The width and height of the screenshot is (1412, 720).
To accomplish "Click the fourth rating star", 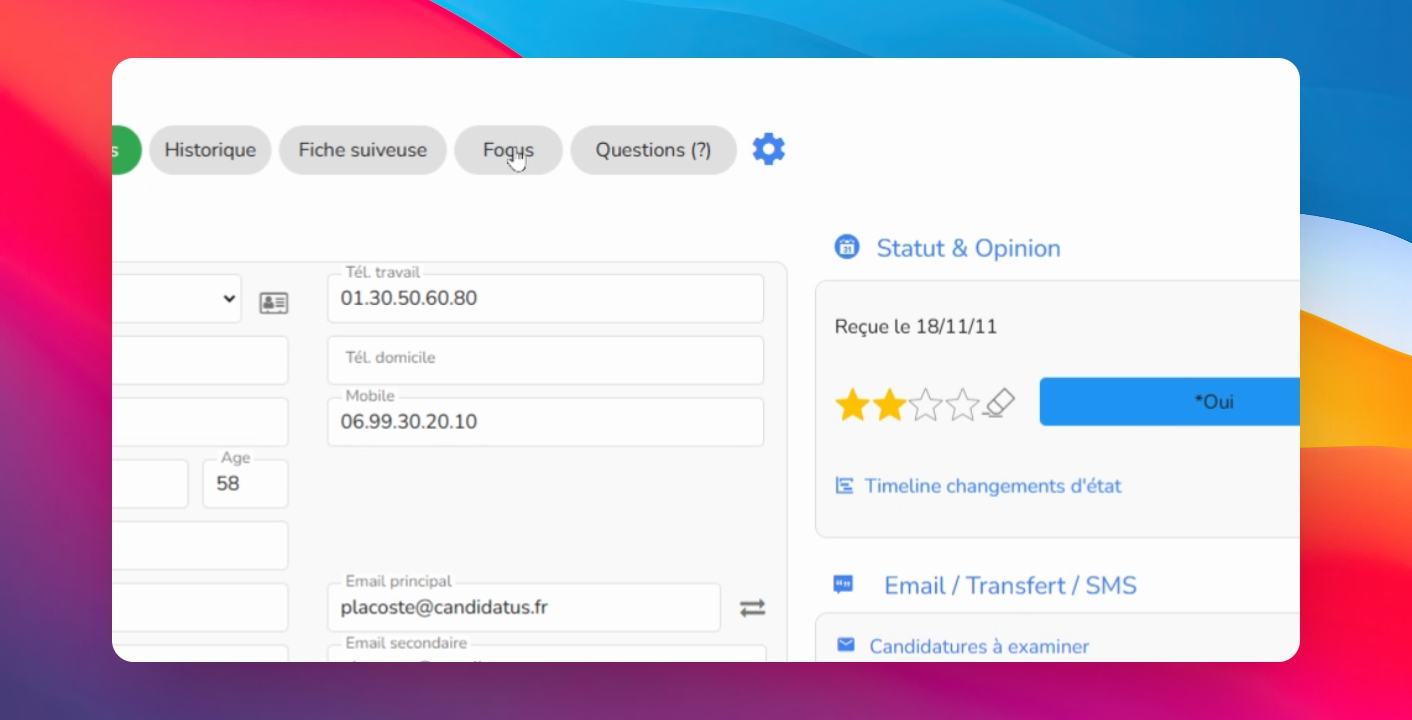I will click(962, 405).
